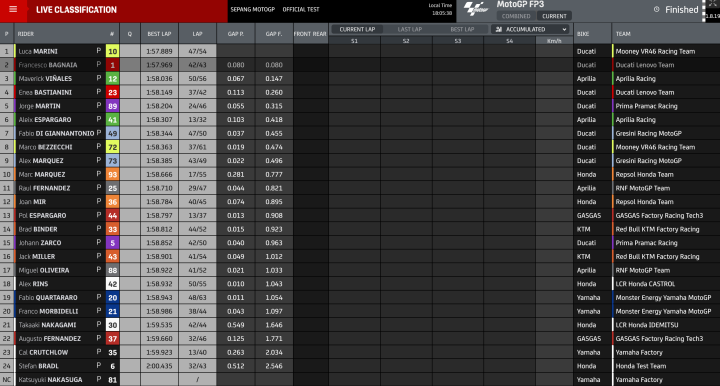
Task: Click team Honda Test Team
Action: (x=641, y=366)
